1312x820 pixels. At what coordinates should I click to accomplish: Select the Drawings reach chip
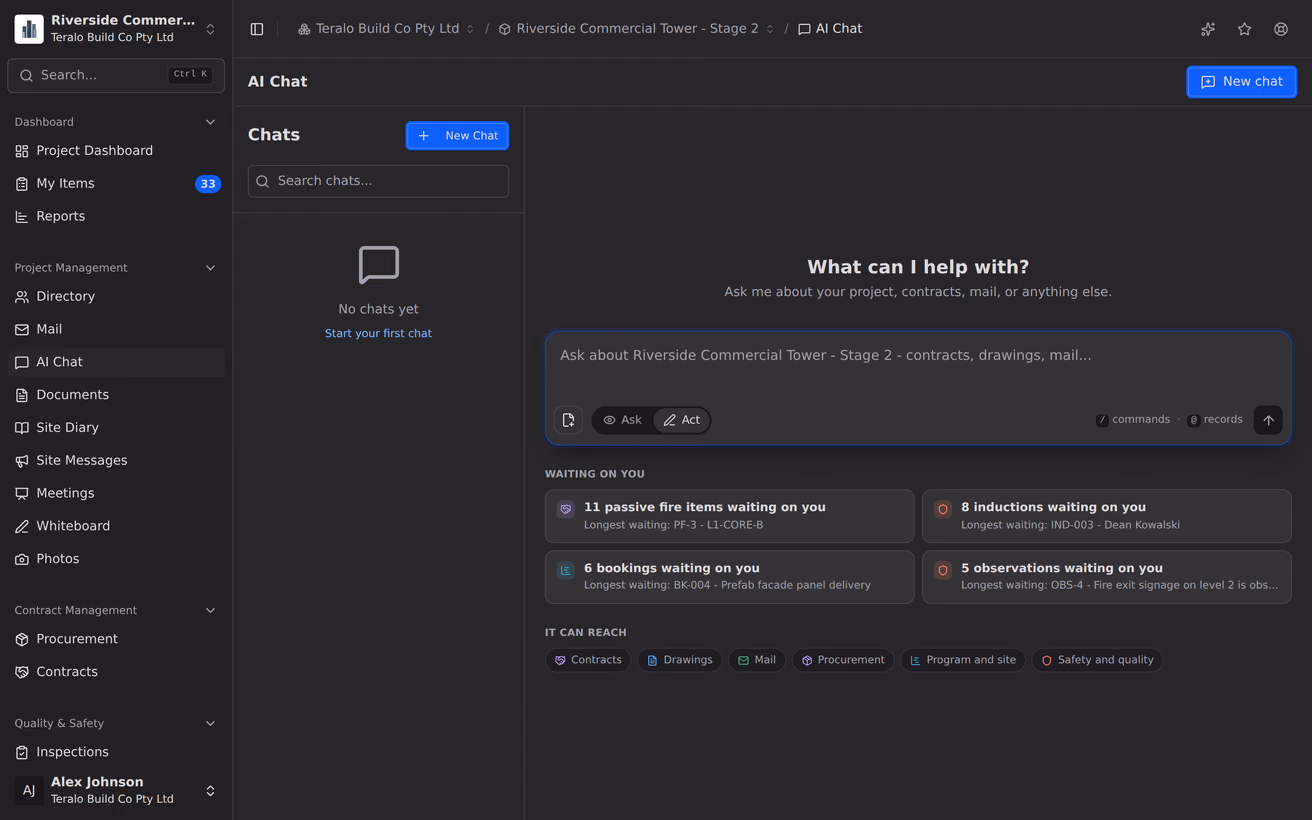coord(680,660)
